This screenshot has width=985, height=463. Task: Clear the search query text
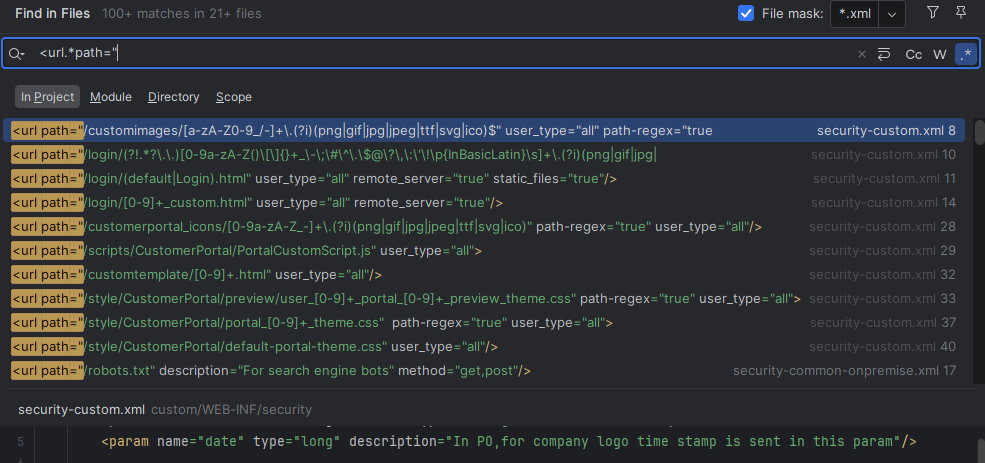[862, 55]
